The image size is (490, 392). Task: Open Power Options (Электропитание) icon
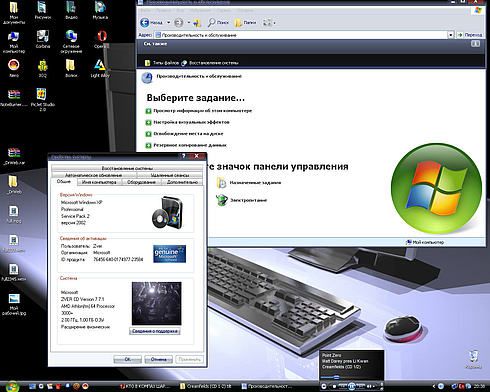(x=221, y=200)
